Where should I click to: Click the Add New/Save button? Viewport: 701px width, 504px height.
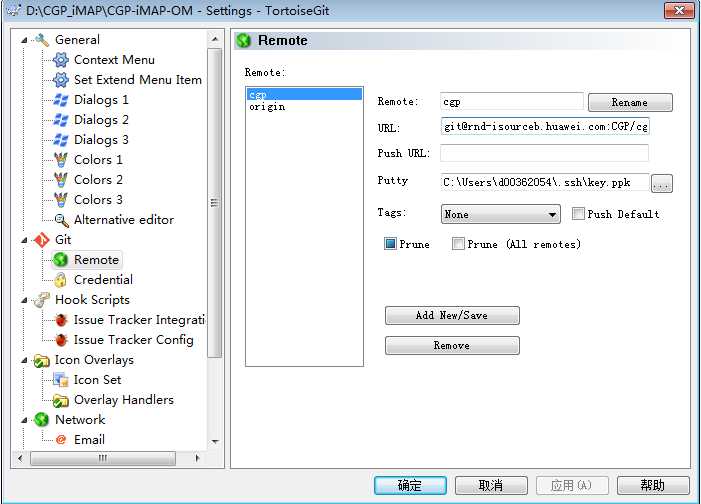click(x=452, y=315)
